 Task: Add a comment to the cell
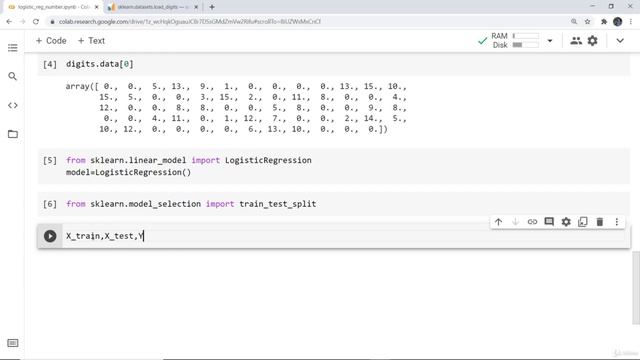point(549,222)
